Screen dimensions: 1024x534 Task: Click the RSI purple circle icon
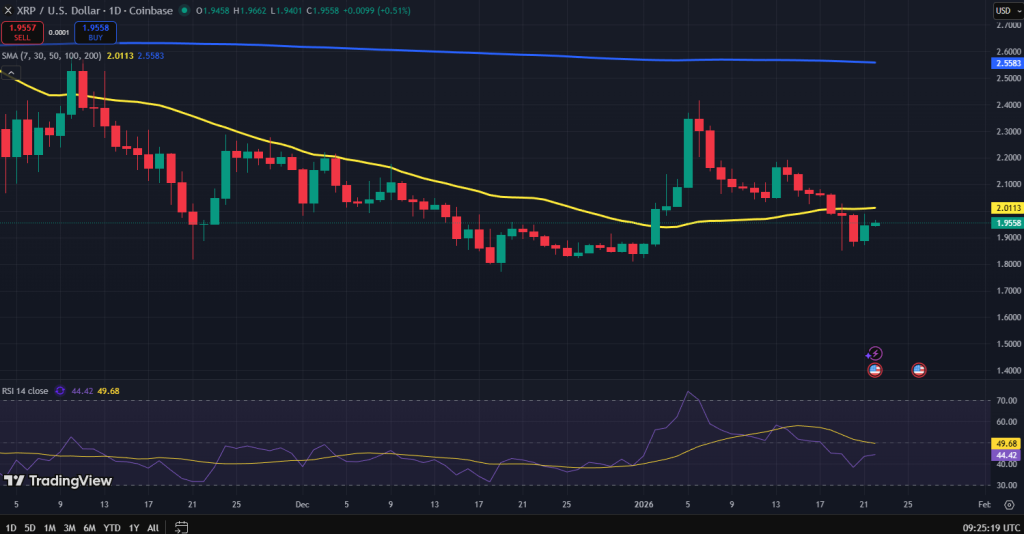60,391
